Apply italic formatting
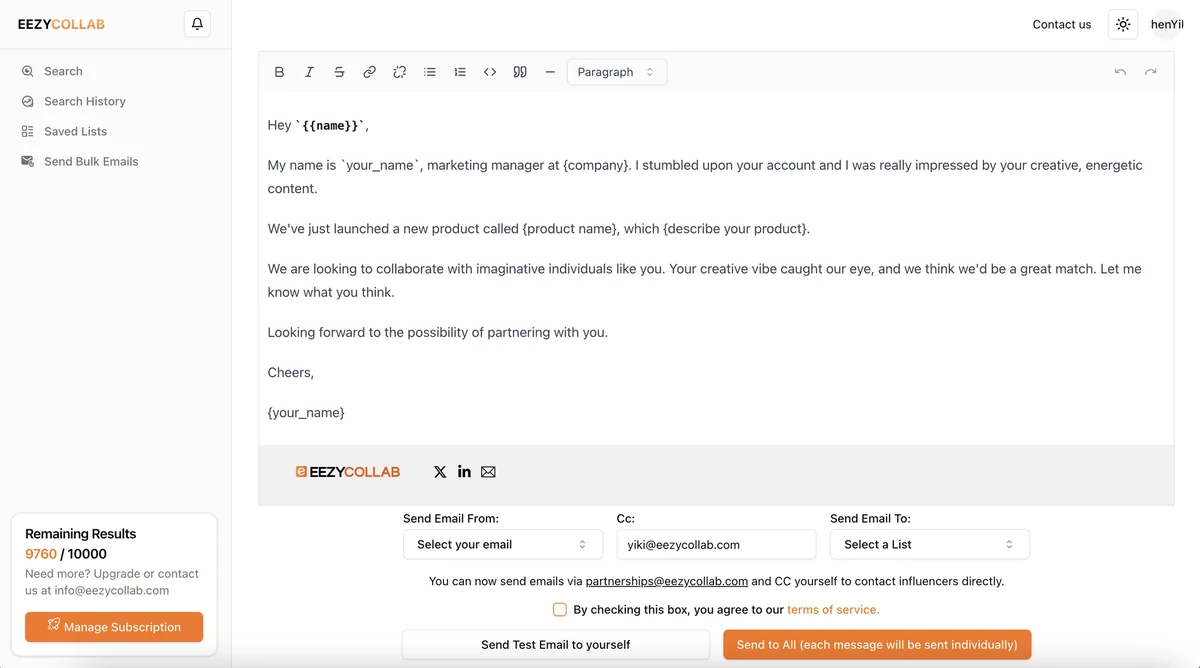The image size is (1200, 668). click(309, 72)
